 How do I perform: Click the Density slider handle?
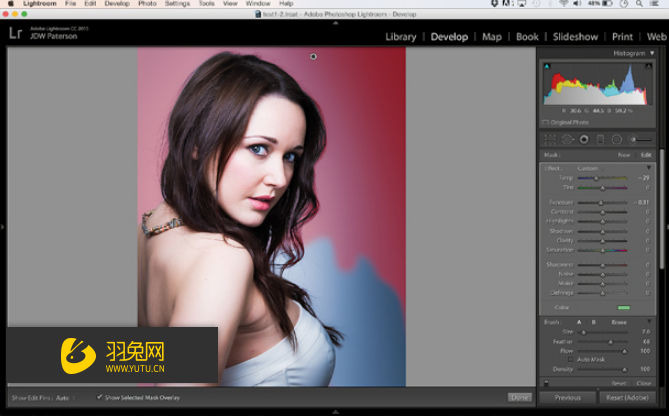624,369
